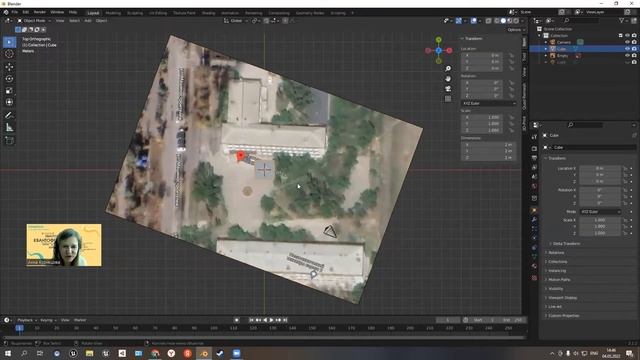Expand the Visibility panel
Screen dimensions: 640x360
[x=555, y=289]
